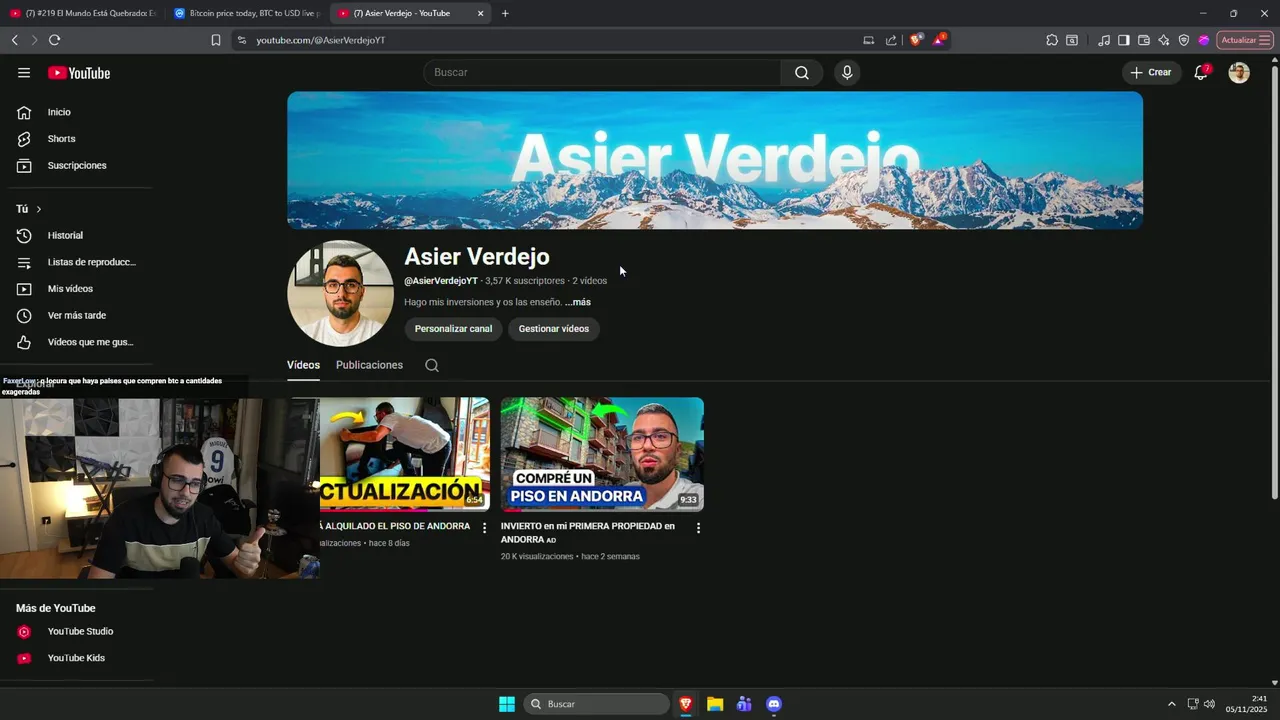1280x720 pixels.
Task: Open the VPN shield icon
Action: coord(1184,40)
